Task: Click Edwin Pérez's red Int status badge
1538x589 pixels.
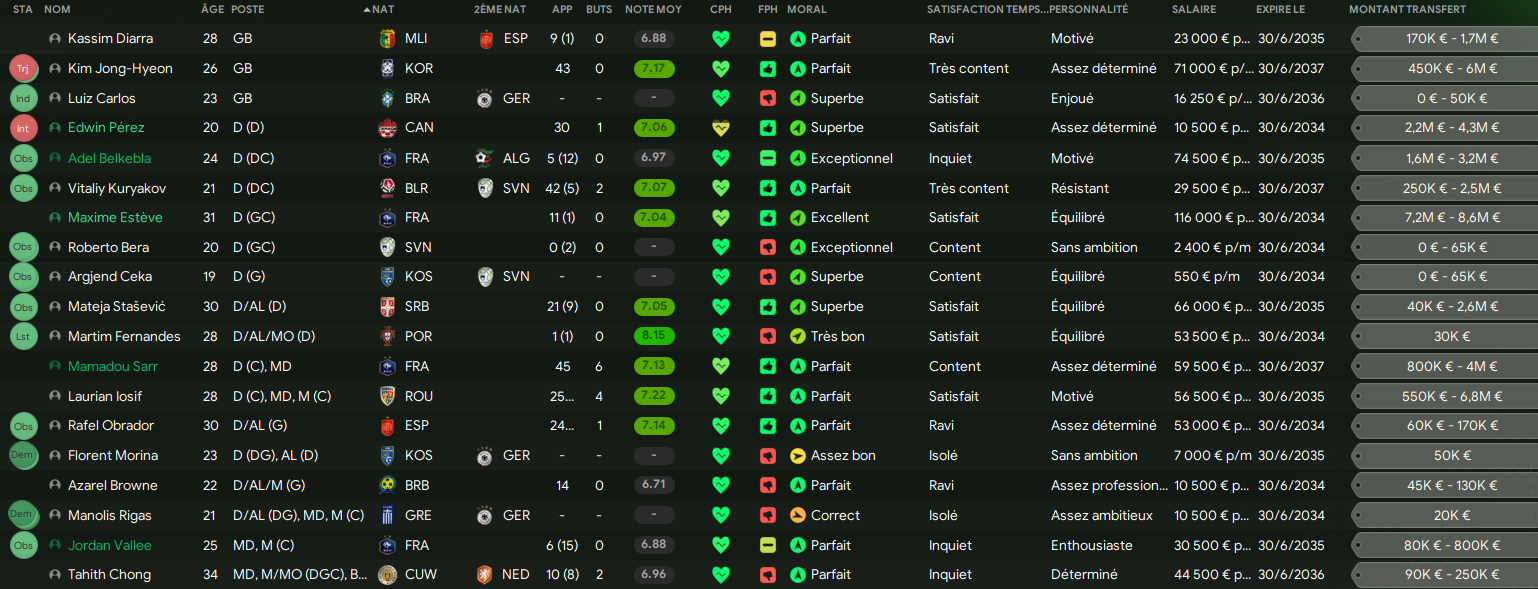Action: click(22, 128)
